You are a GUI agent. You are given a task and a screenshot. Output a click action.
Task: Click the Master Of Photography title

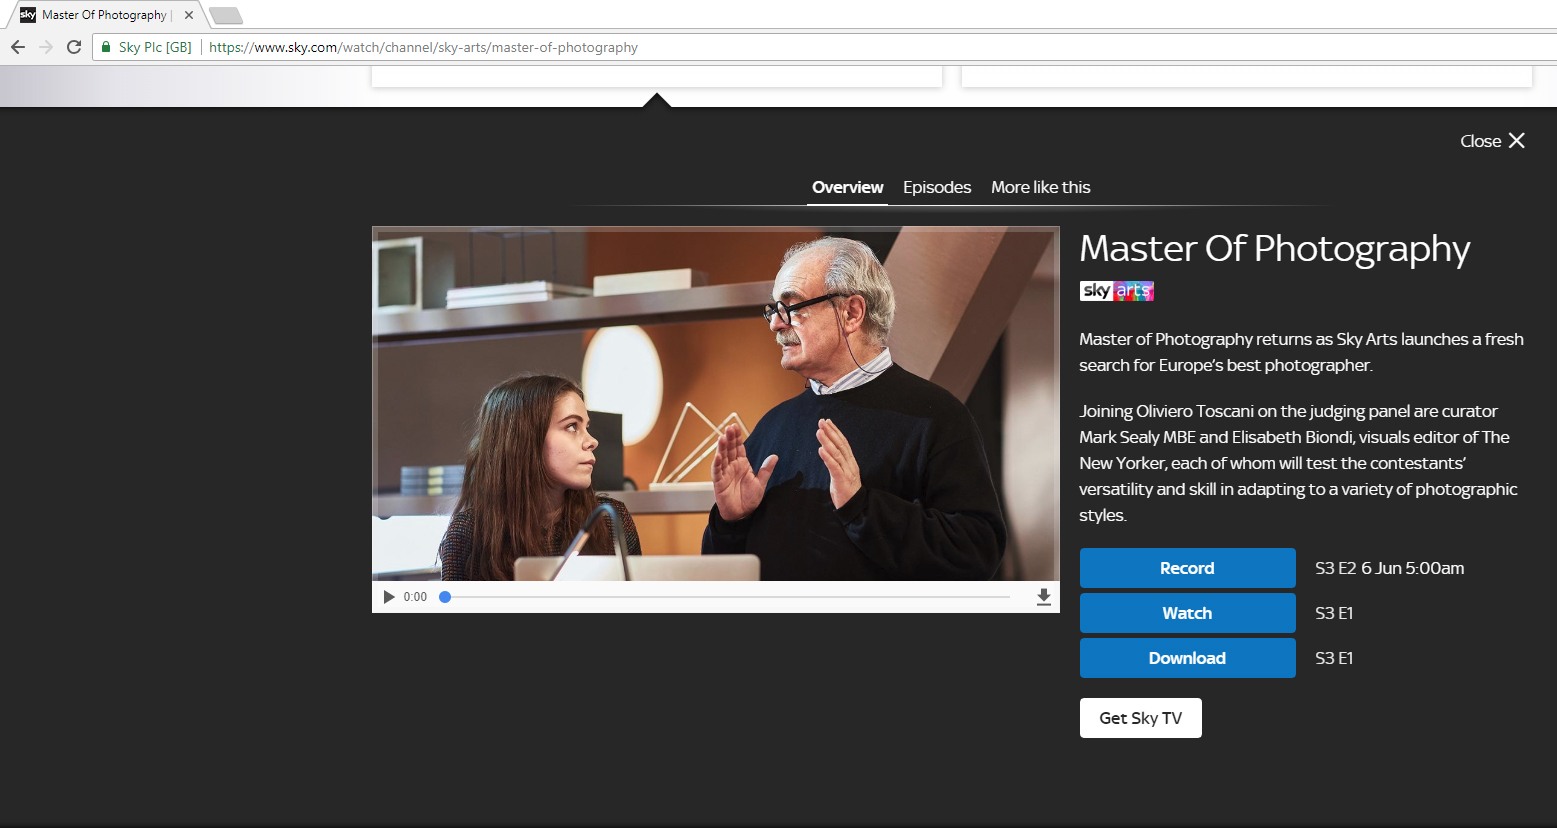(x=1274, y=249)
